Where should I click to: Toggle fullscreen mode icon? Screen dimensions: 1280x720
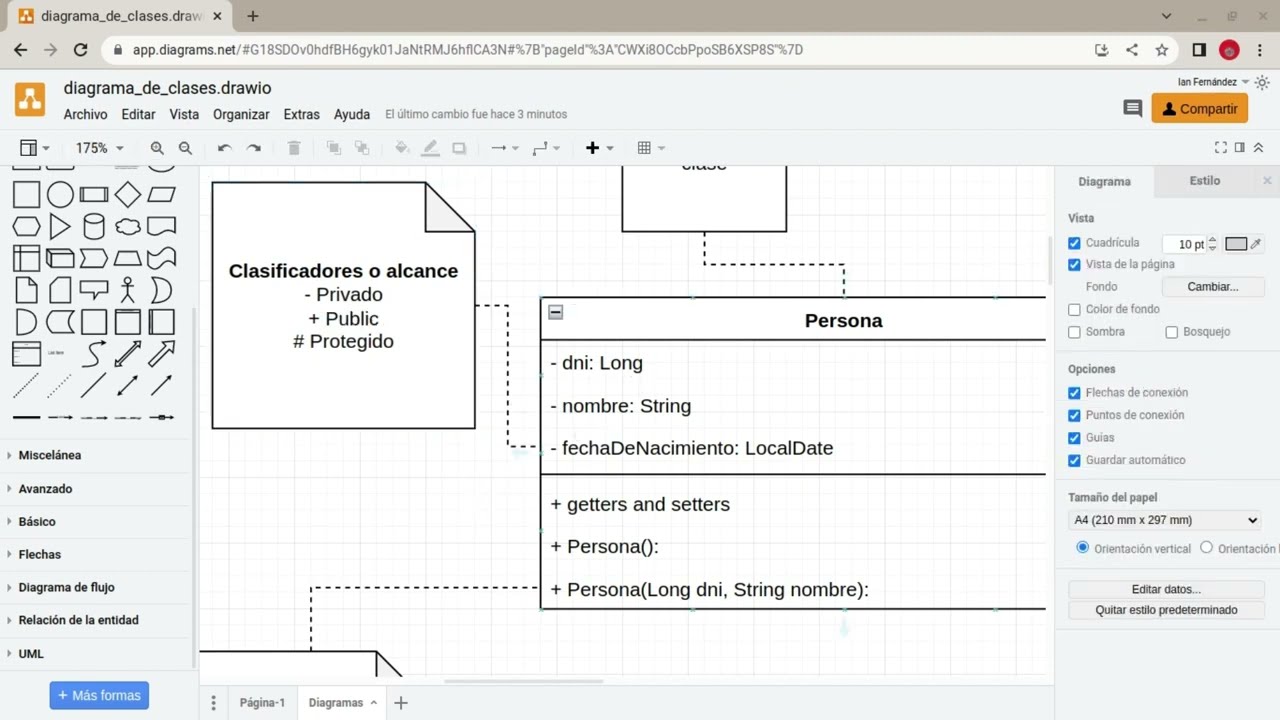point(1221,148)
